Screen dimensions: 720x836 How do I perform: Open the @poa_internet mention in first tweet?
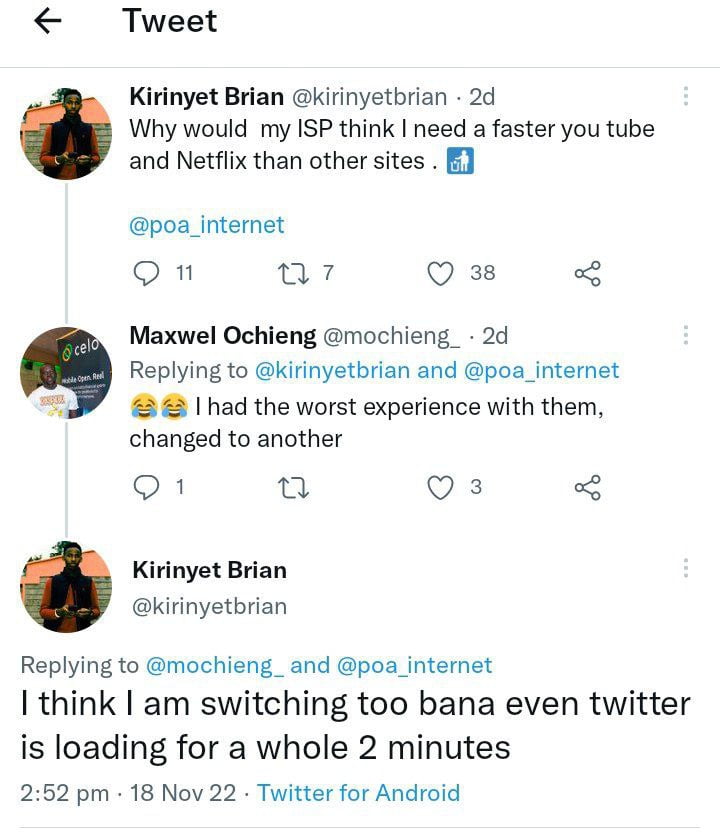pos(207,225)
